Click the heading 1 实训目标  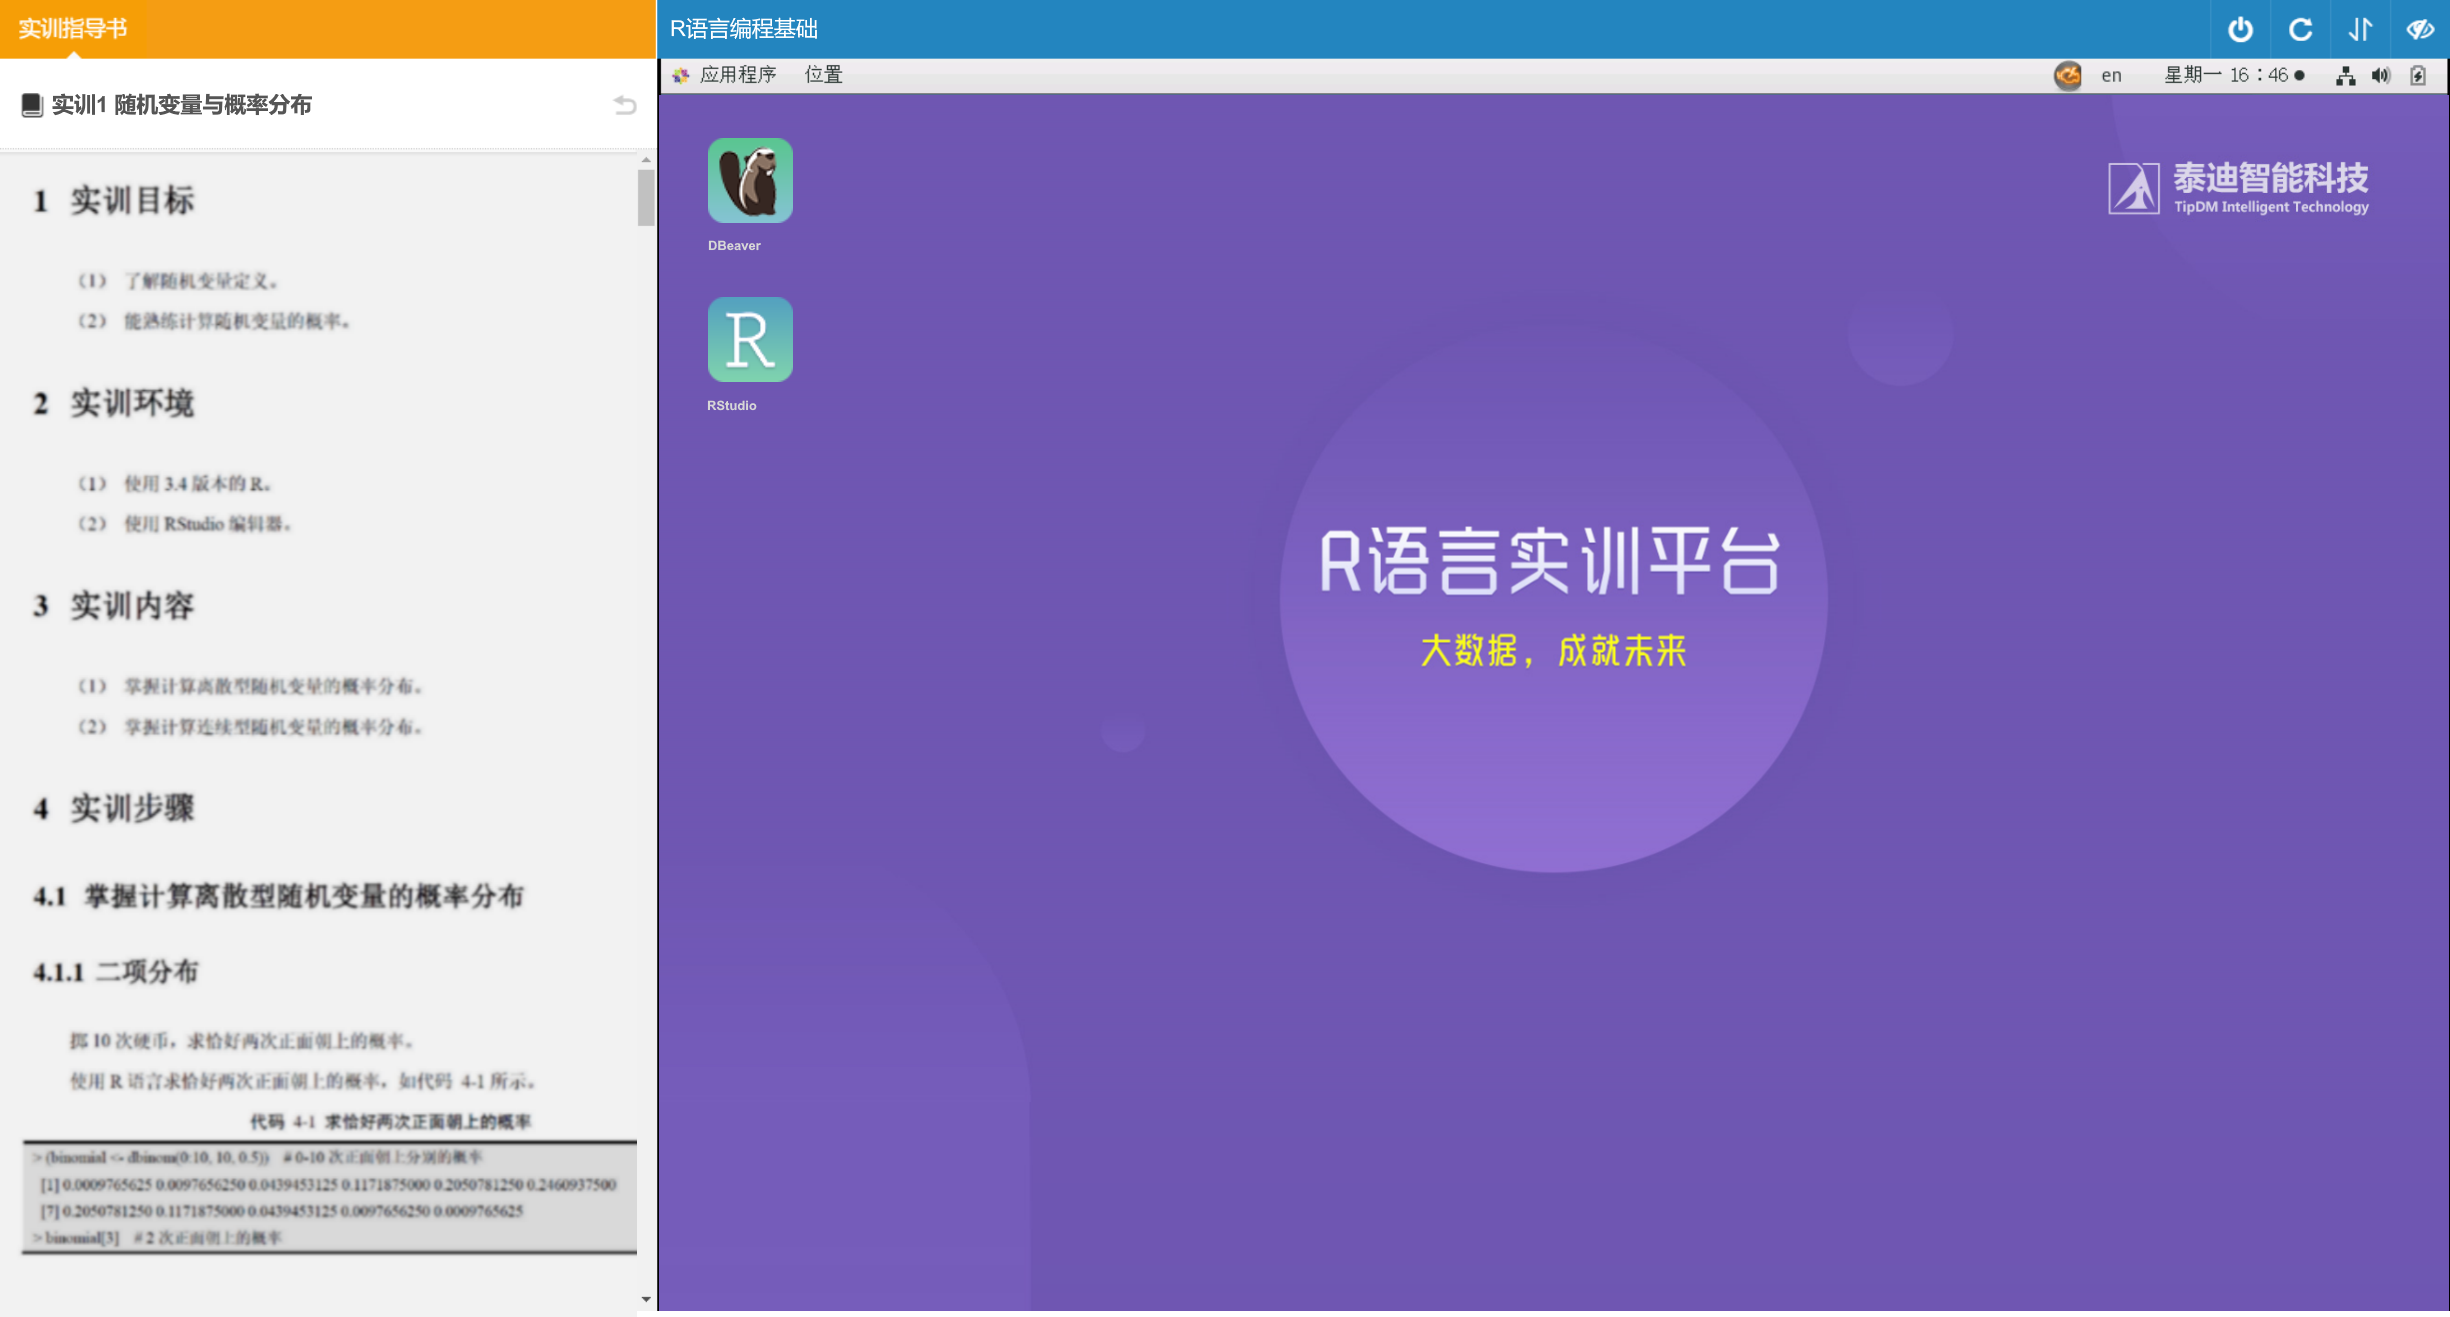pos(113,200)
